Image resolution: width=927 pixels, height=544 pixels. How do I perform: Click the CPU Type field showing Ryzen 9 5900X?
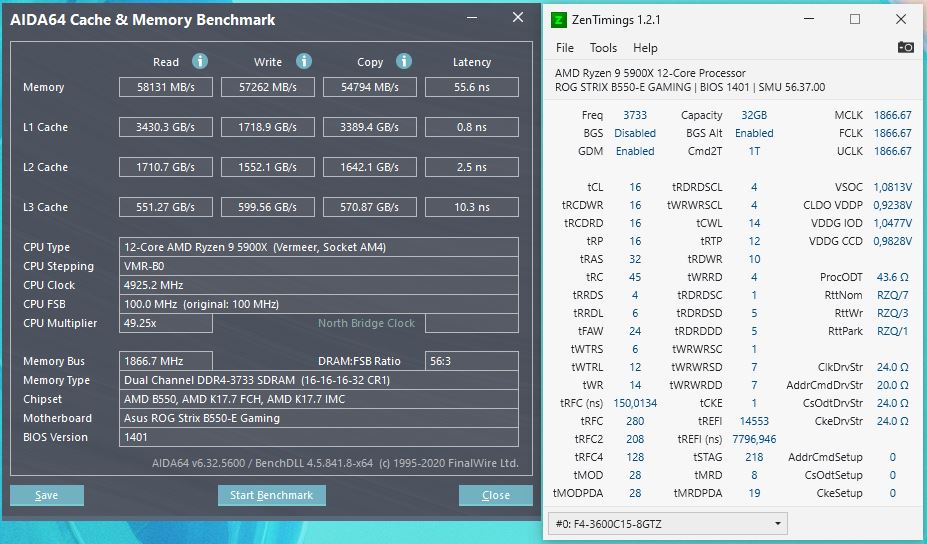click(x=319, y=247)
